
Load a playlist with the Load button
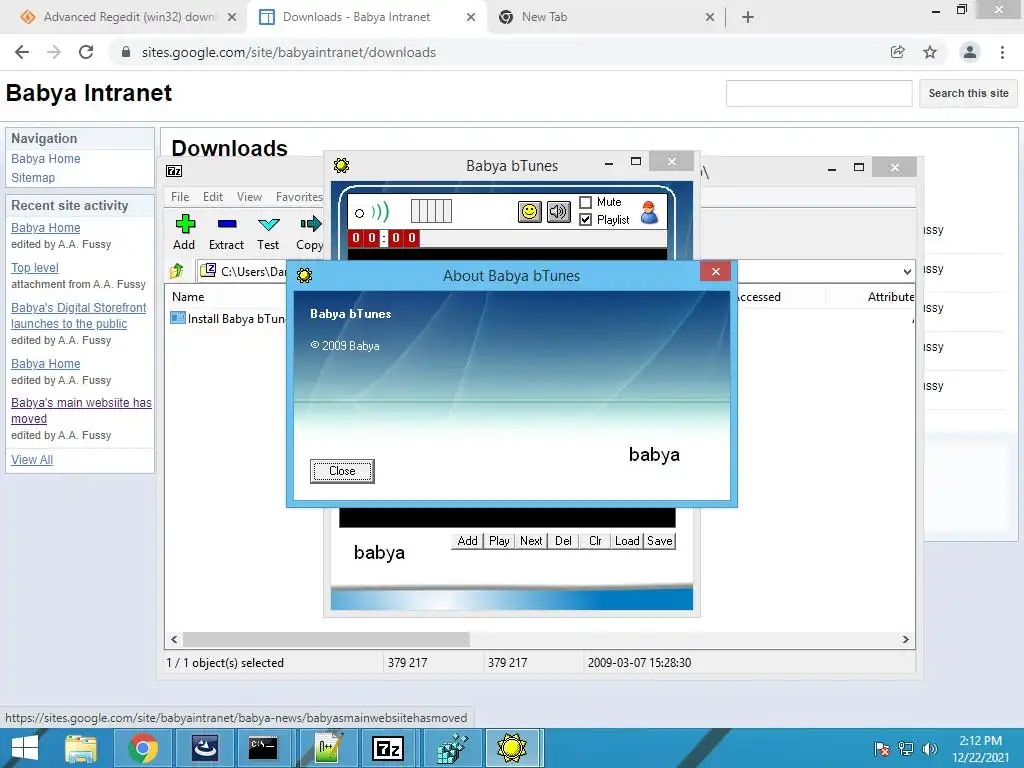tap(627, 541)
